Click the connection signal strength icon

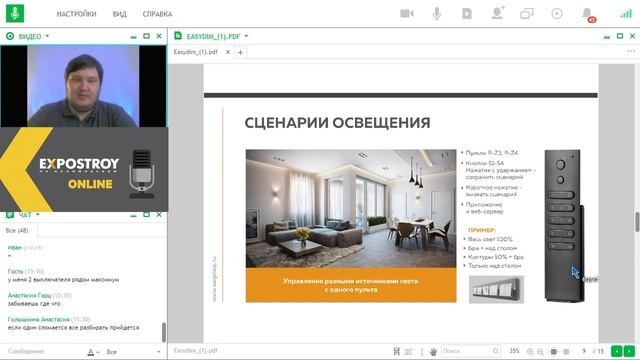point(626,14)
